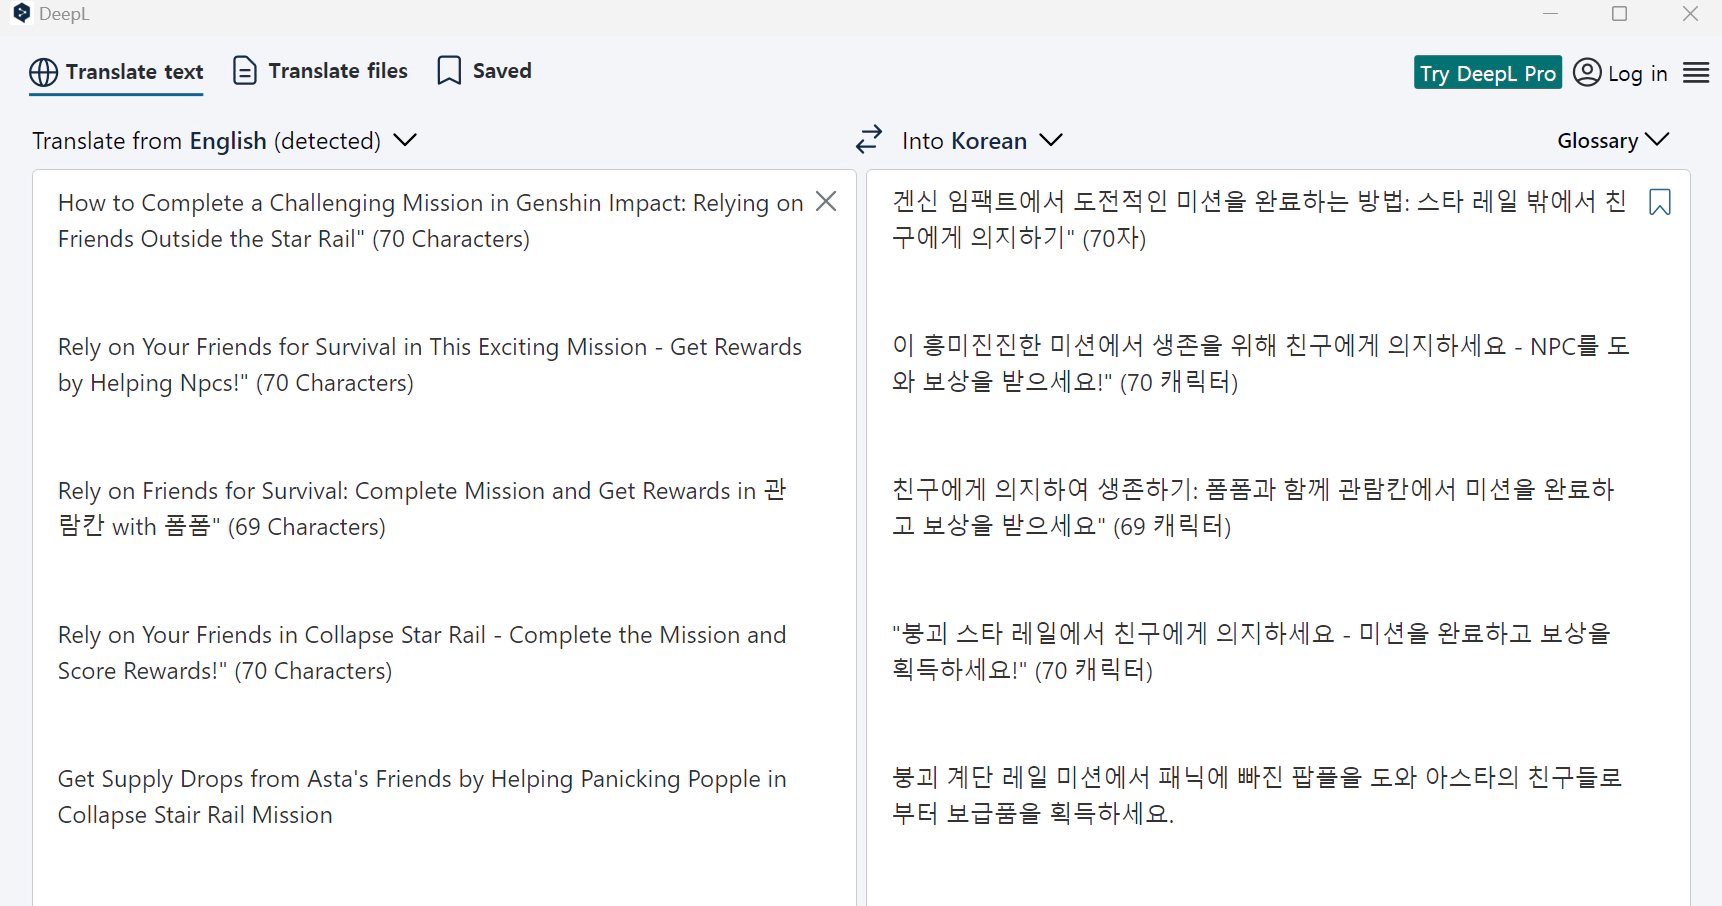Click Korean translation starting '친구에게 의지하여 생존하기'

pyautogui.click(x=1254, y=508)
